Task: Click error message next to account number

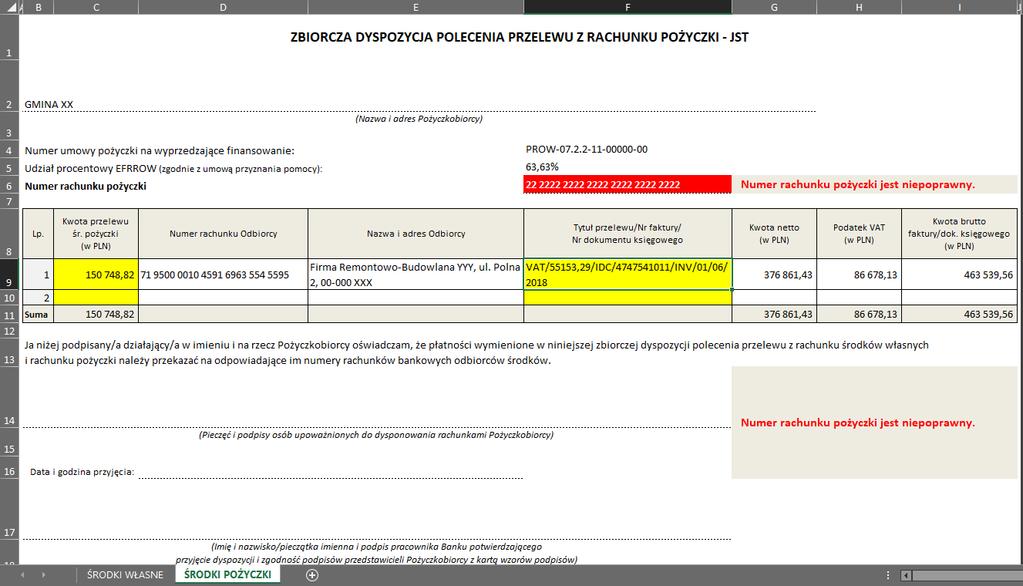Action: point(858,185)
